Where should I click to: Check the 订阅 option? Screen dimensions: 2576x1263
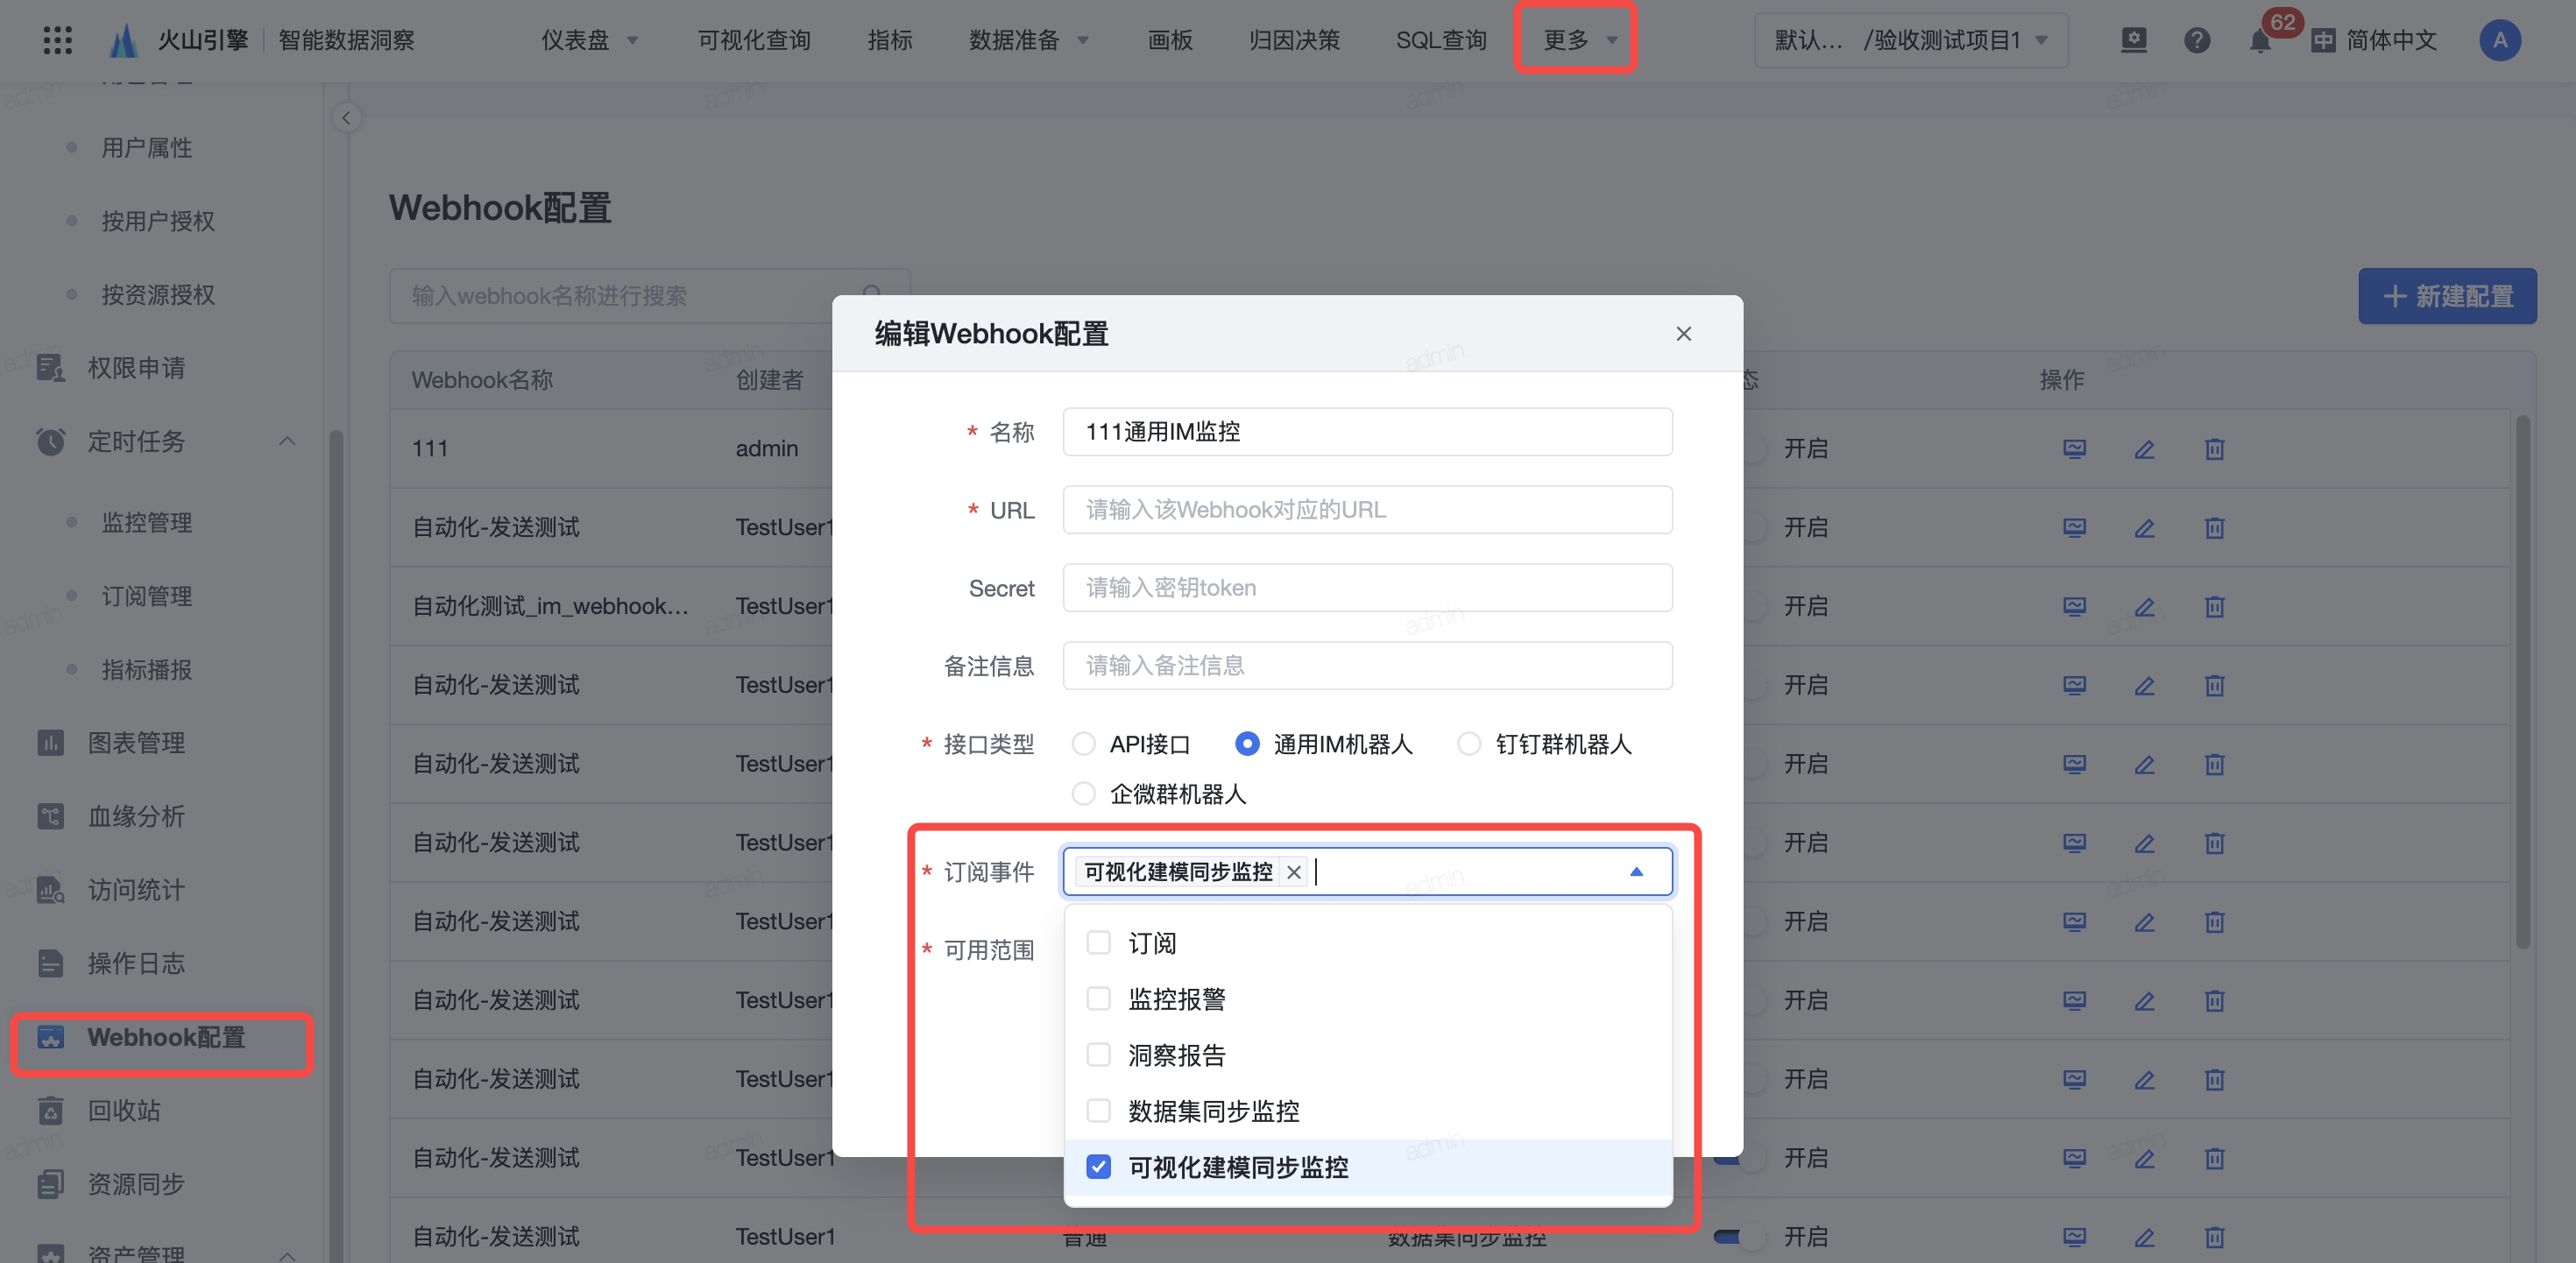tap(1098, 943)
